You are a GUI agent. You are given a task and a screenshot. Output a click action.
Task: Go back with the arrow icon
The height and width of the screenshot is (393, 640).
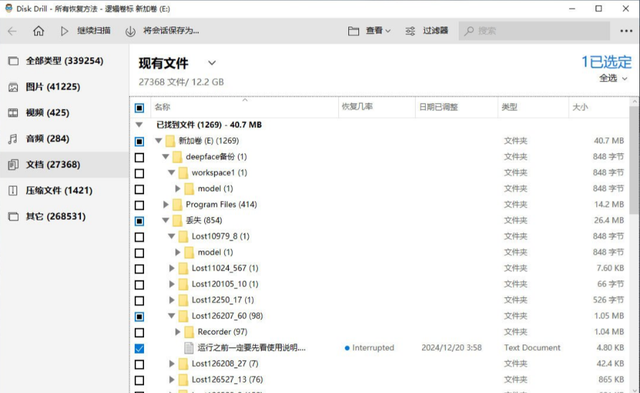[x=12, y=31]
